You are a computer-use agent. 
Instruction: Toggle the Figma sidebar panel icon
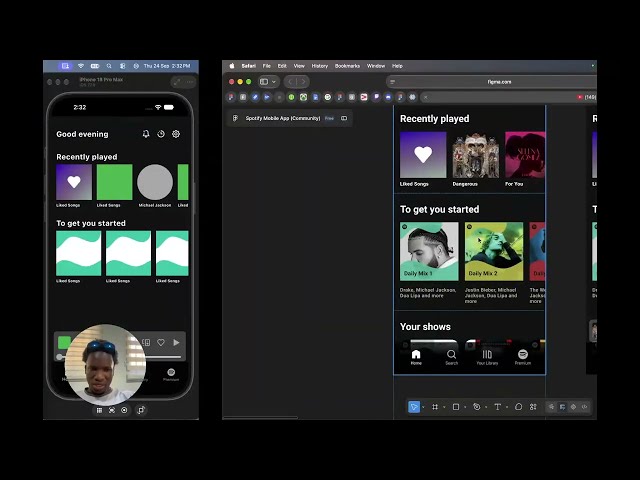[344, 118]
